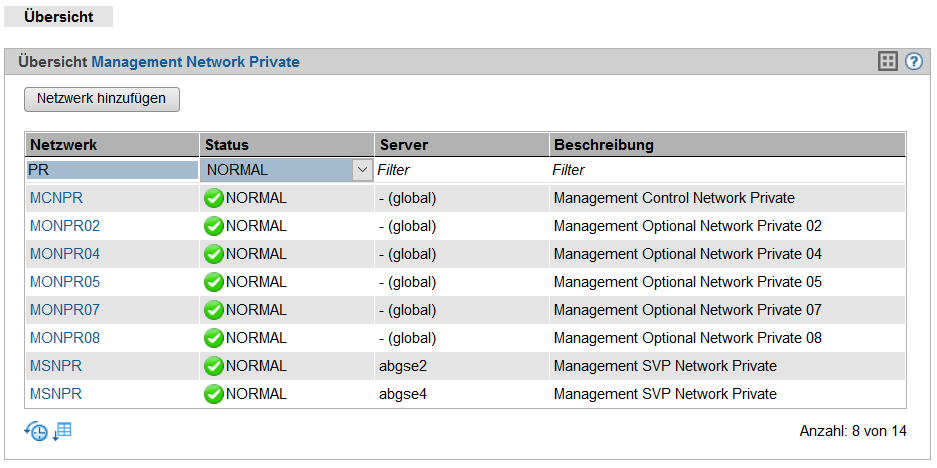Open the MONPR07 network link
Viewport: 937px width, 468px height.
tap(65, 310)
